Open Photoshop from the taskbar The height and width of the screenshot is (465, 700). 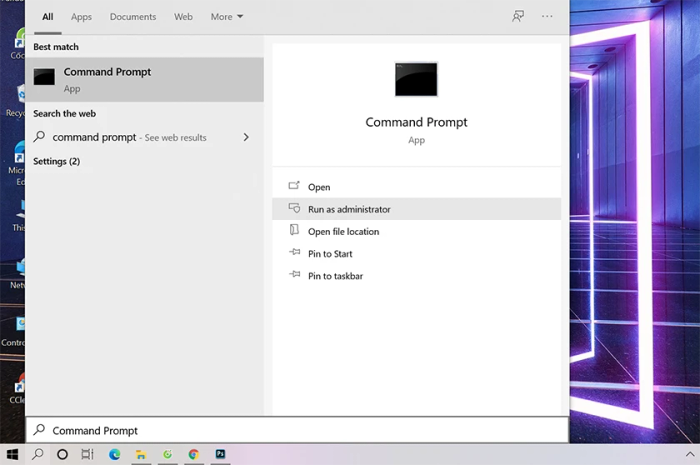point(220,454)
